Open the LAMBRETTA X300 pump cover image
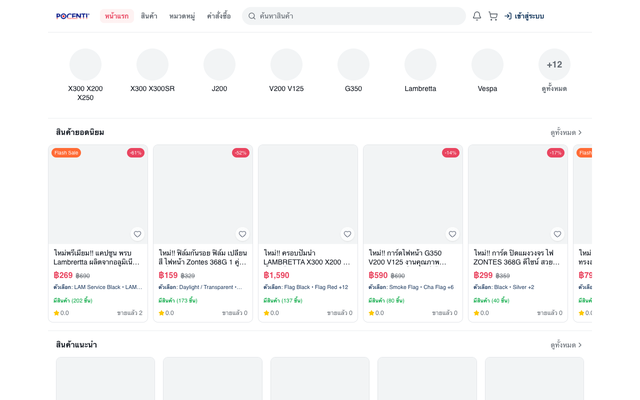This screenshot has width=640, height=400. [x=308, y=194]
